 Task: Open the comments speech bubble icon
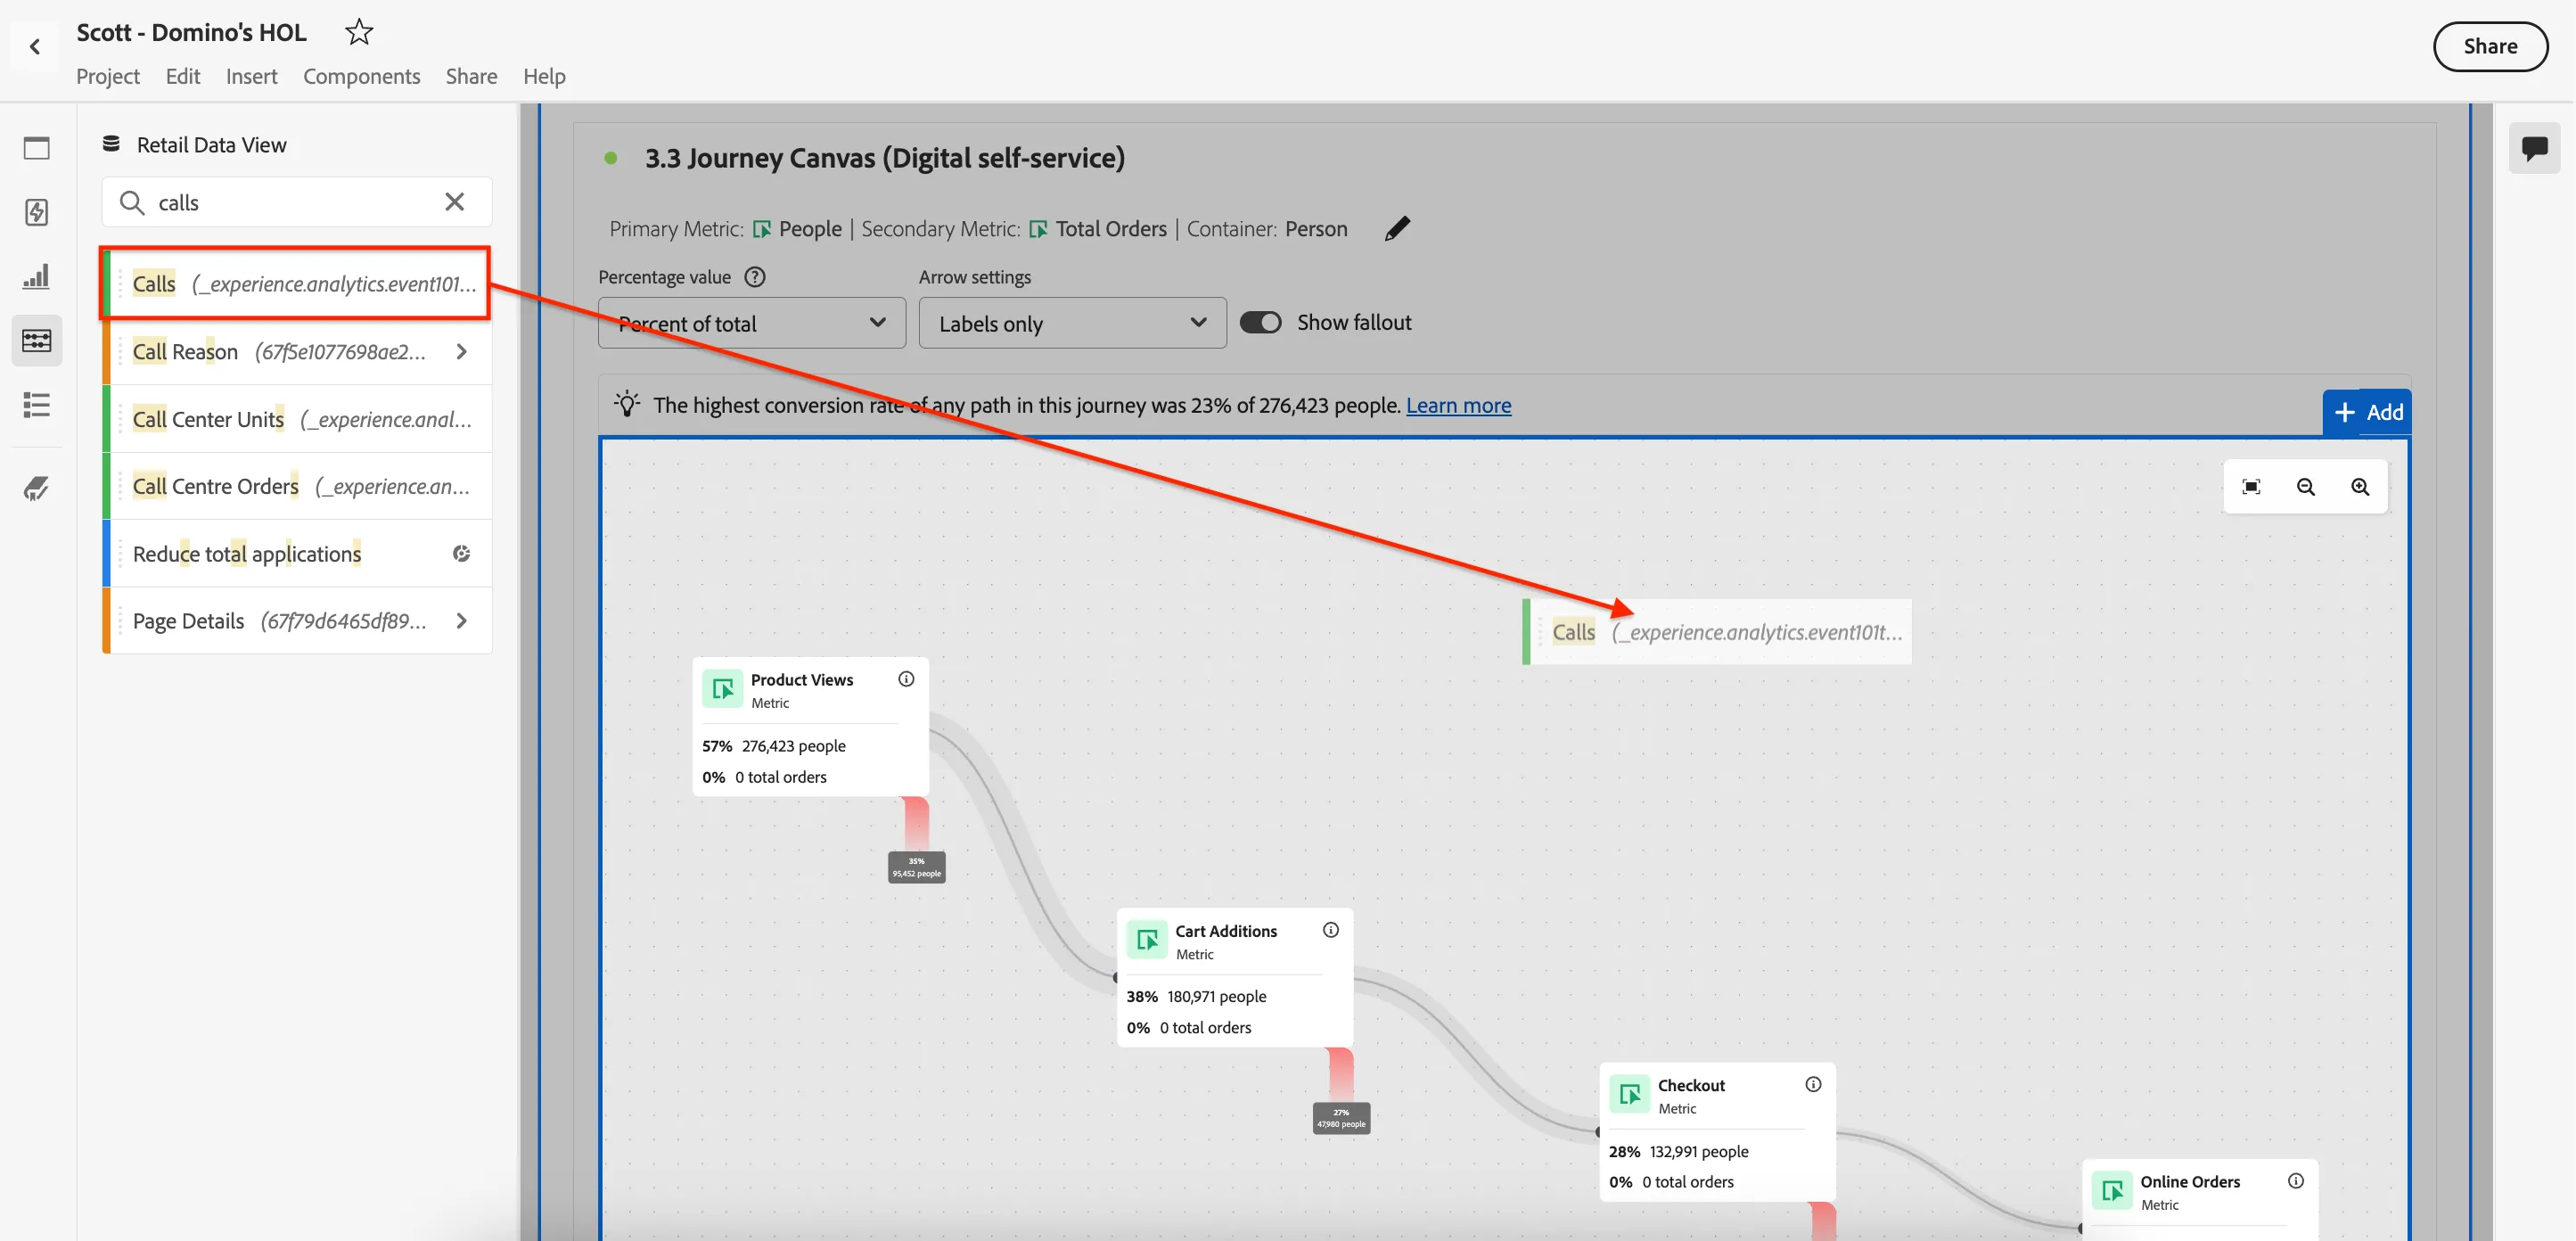[2534, 149]
